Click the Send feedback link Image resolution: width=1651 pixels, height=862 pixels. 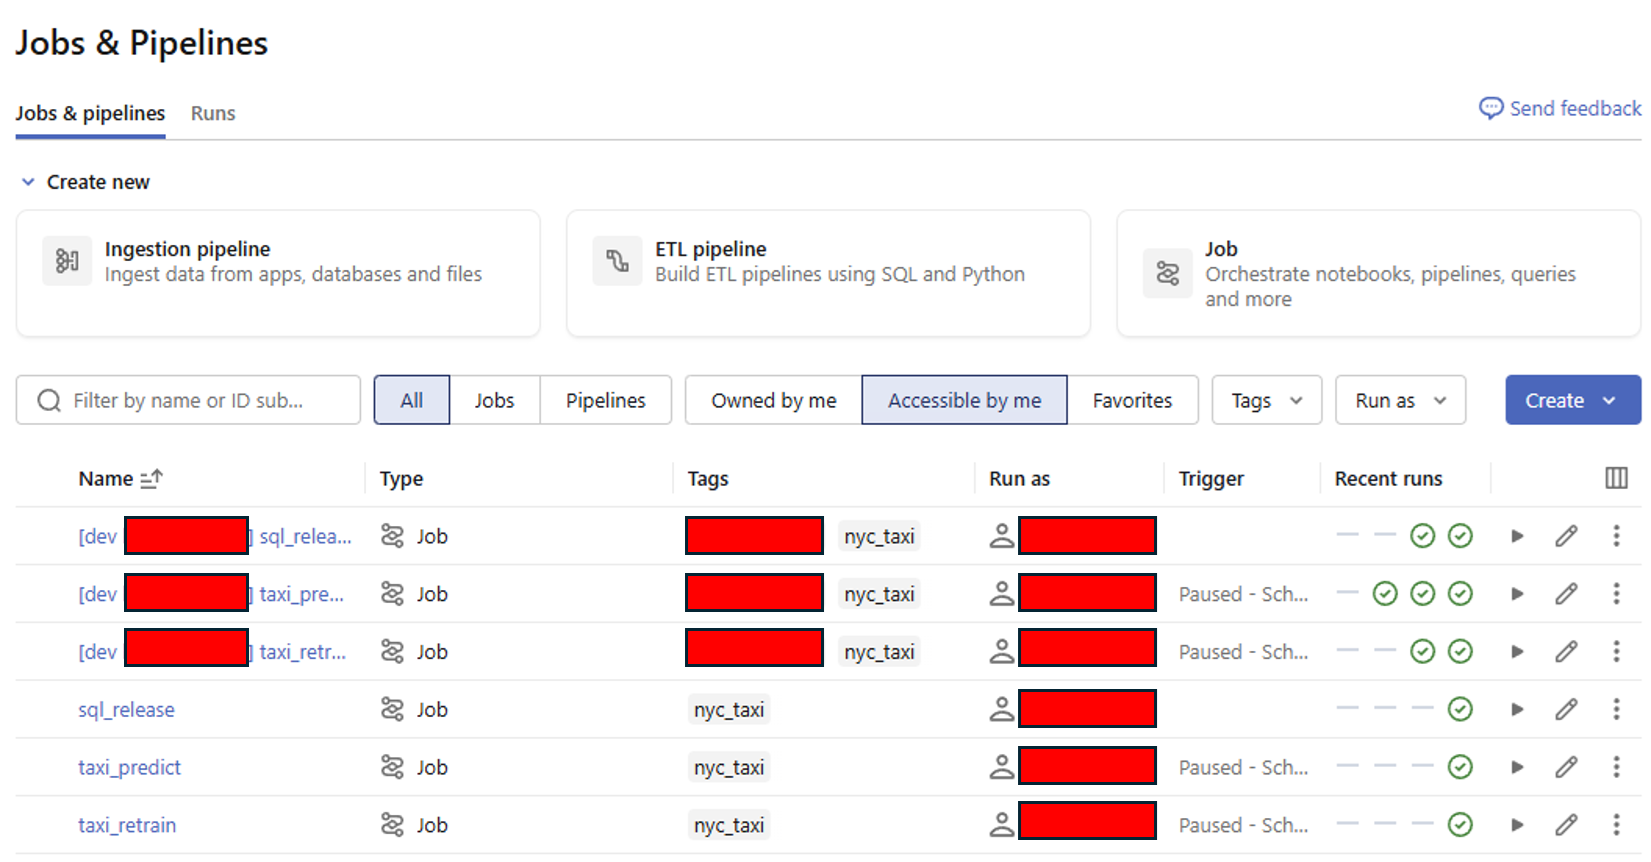[x=1560, y=108]
